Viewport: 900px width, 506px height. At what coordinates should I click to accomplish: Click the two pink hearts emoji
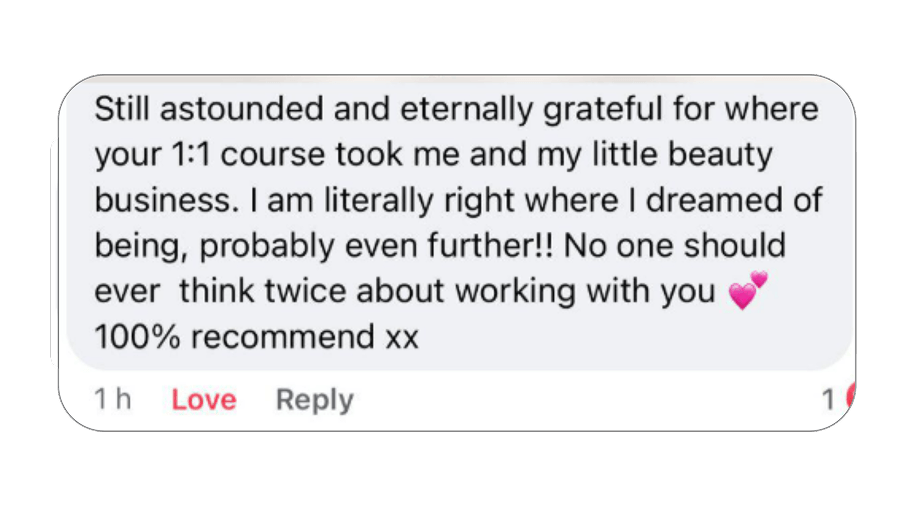(747, 291)
